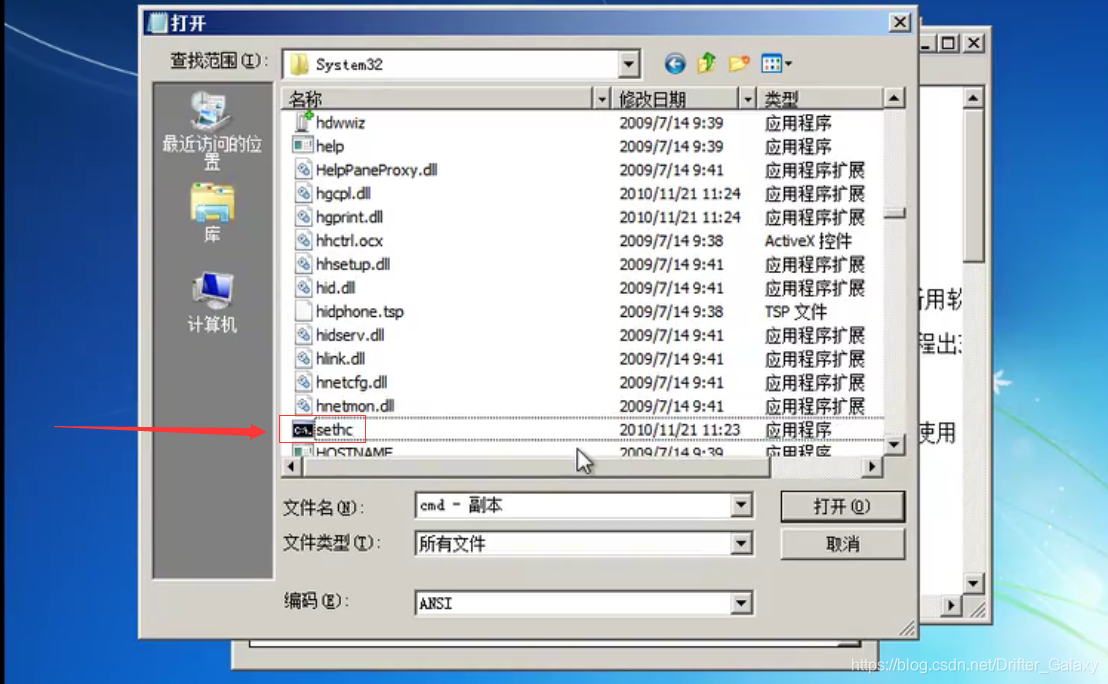
Task: Select the hlink.dll file icon
Action: pyautogui.click(x=303, y=358)
